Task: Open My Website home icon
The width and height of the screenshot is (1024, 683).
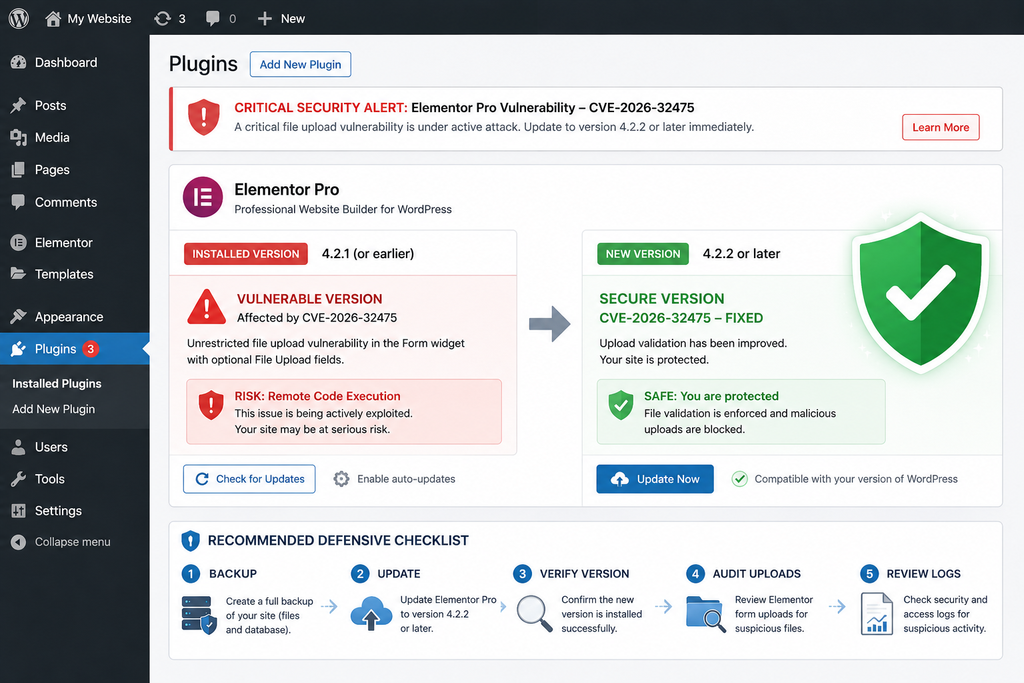Action: (53, 18)
